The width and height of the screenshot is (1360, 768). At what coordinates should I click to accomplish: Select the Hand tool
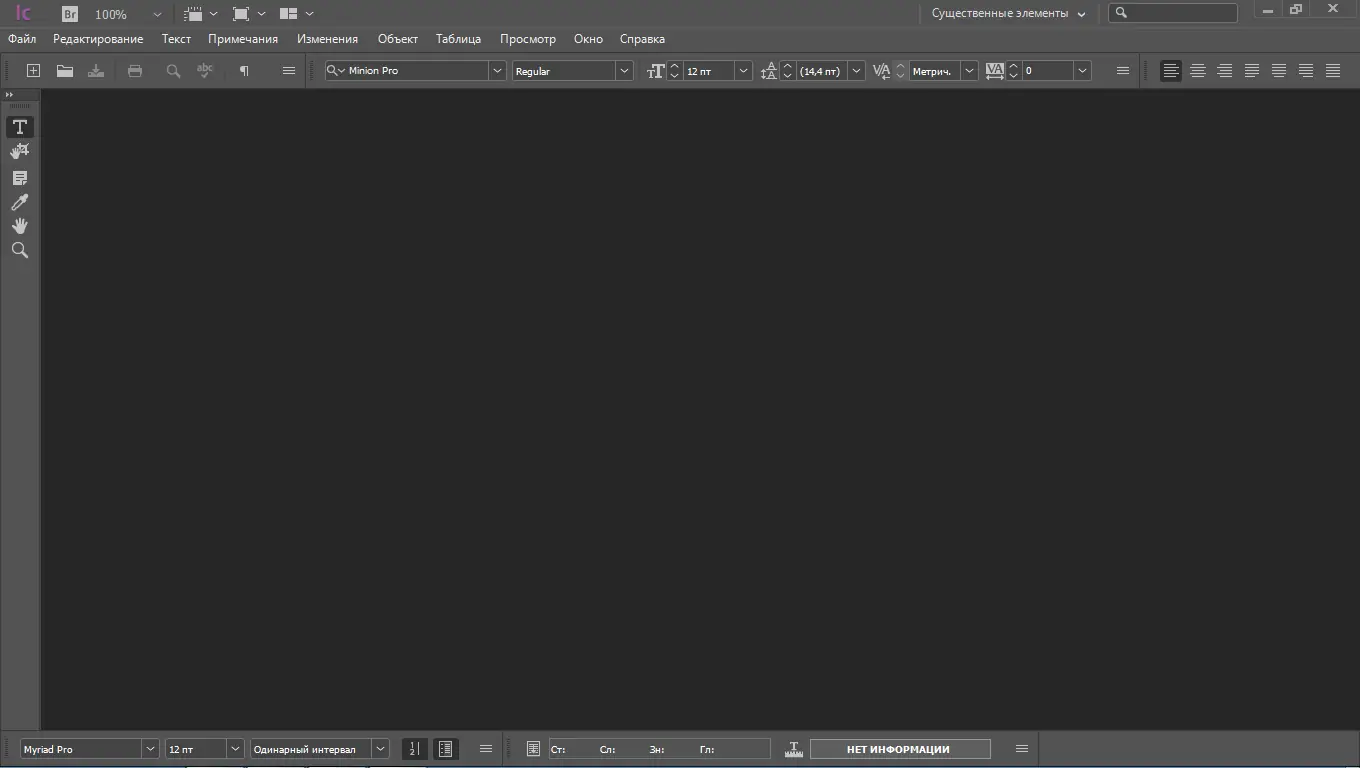[19, 226]
